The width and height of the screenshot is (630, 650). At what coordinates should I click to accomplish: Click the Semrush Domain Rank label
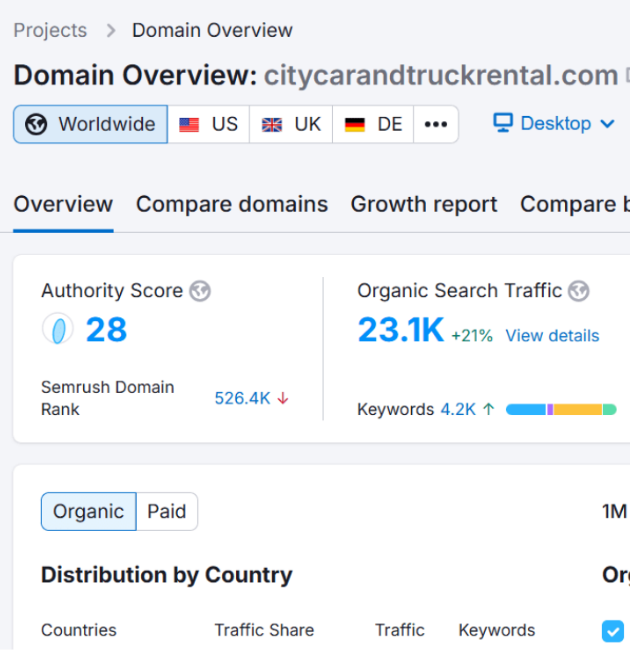[107, 398]
